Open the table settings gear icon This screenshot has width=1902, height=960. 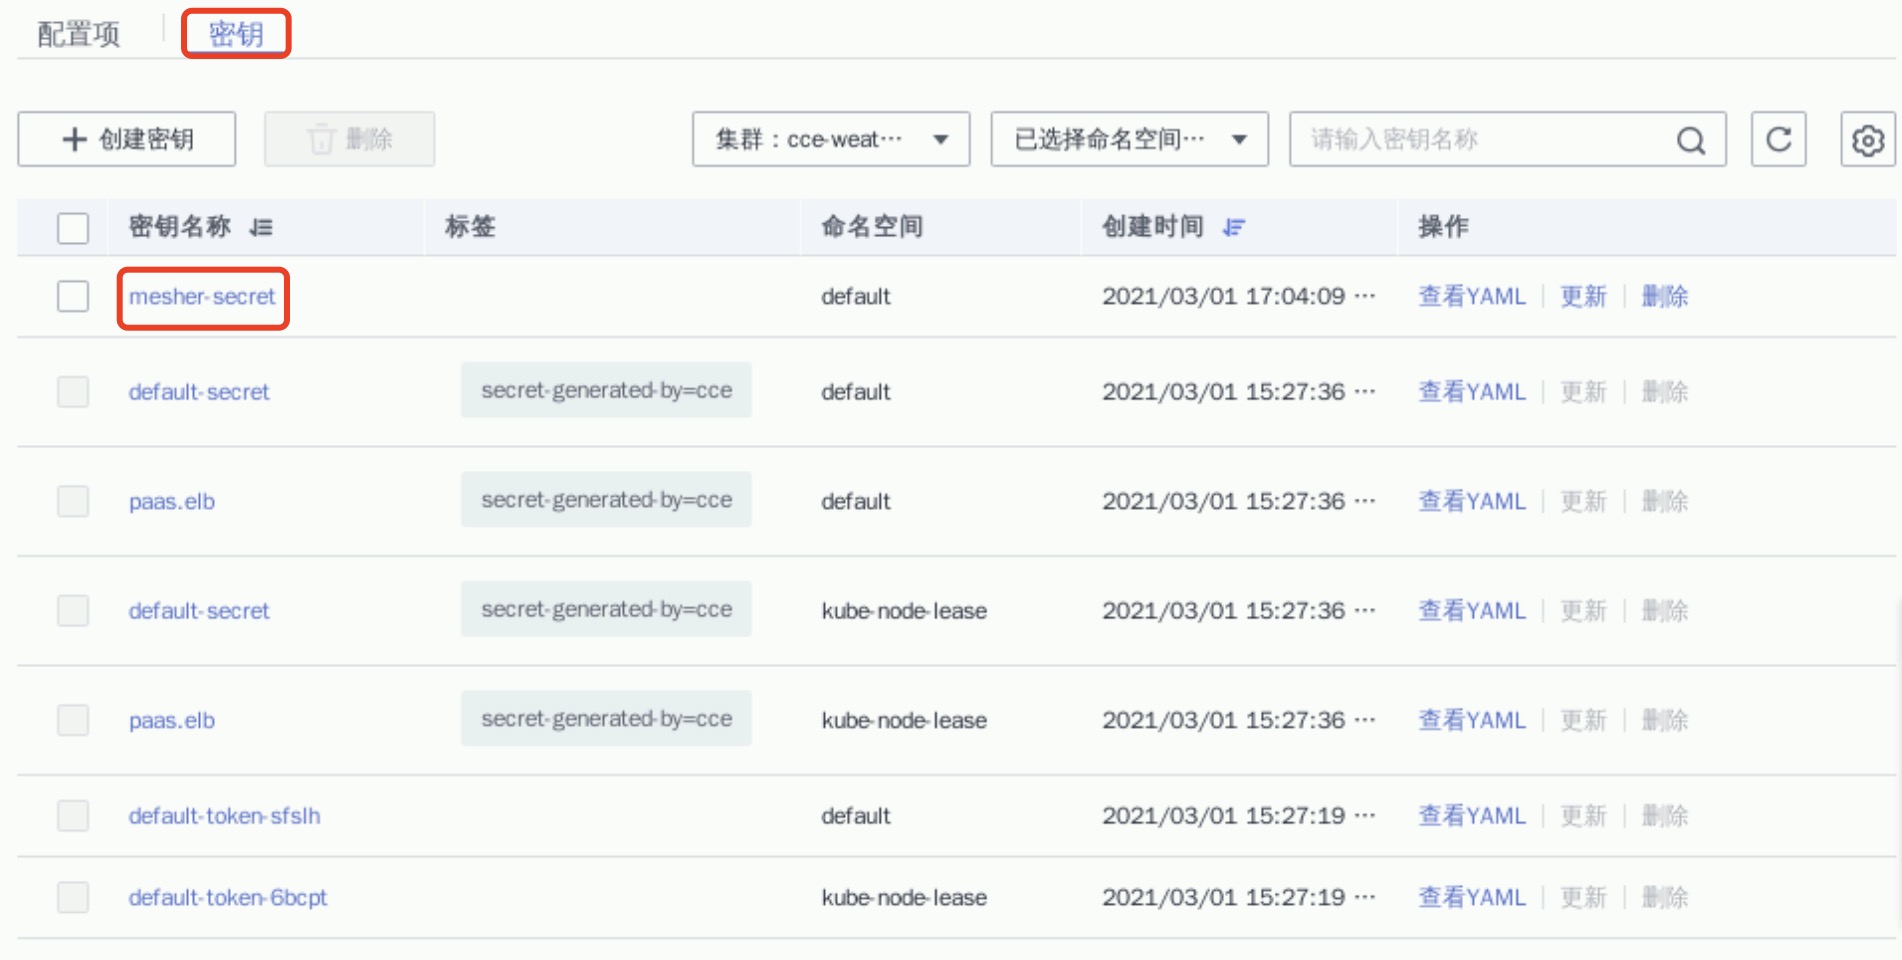pyautogui.click(x=1867, y=139)
